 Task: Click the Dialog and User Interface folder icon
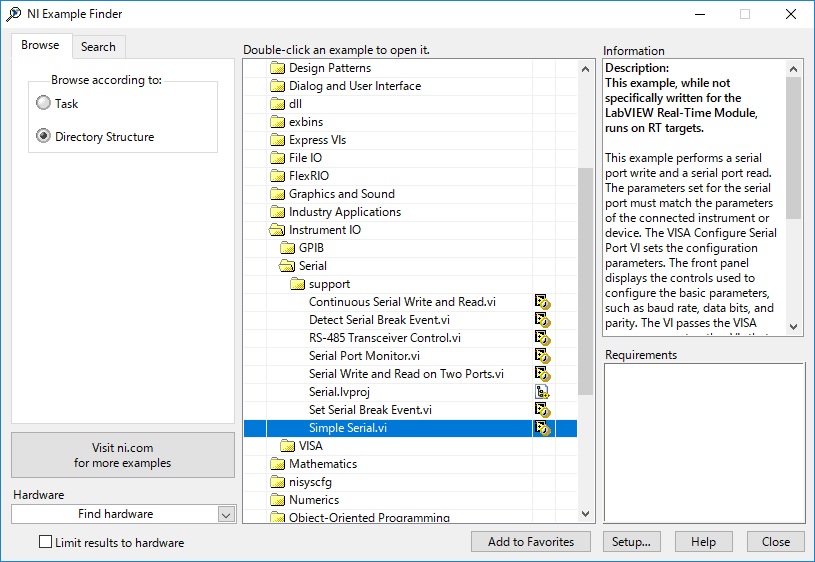[x=278, y=86]
